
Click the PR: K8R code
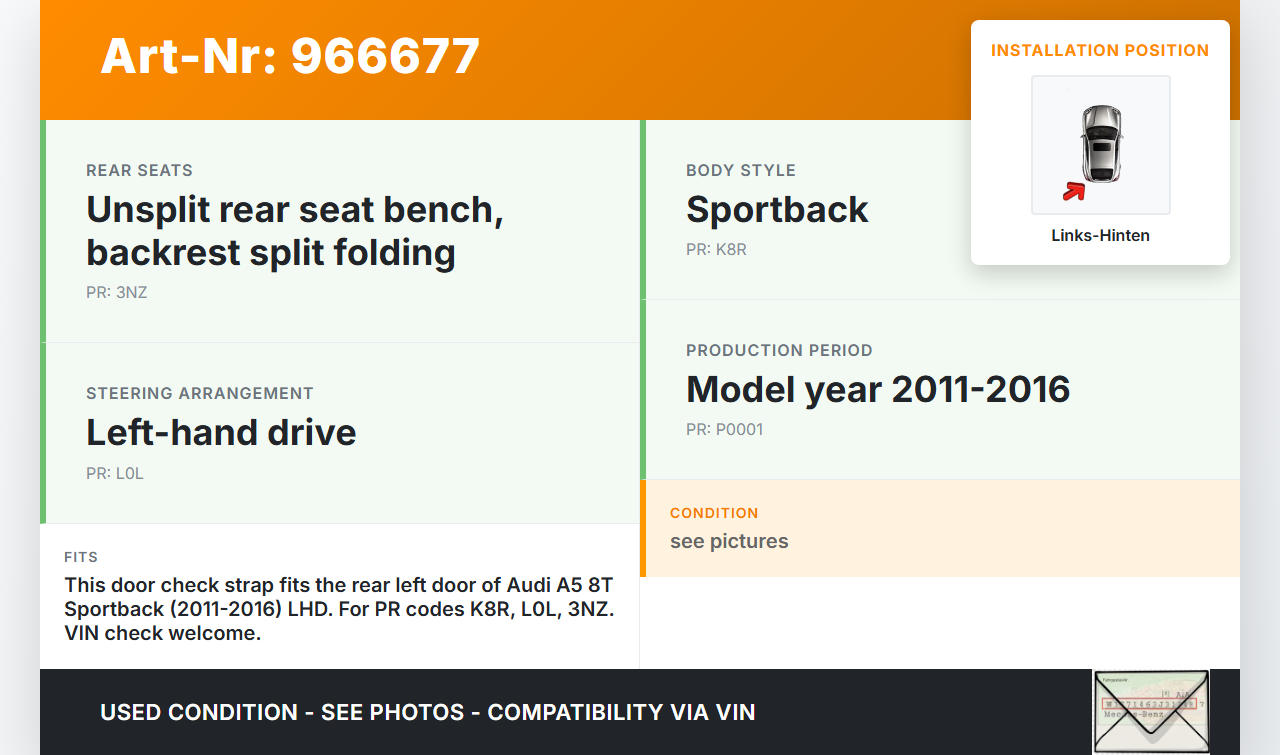[x=716, y=250]
